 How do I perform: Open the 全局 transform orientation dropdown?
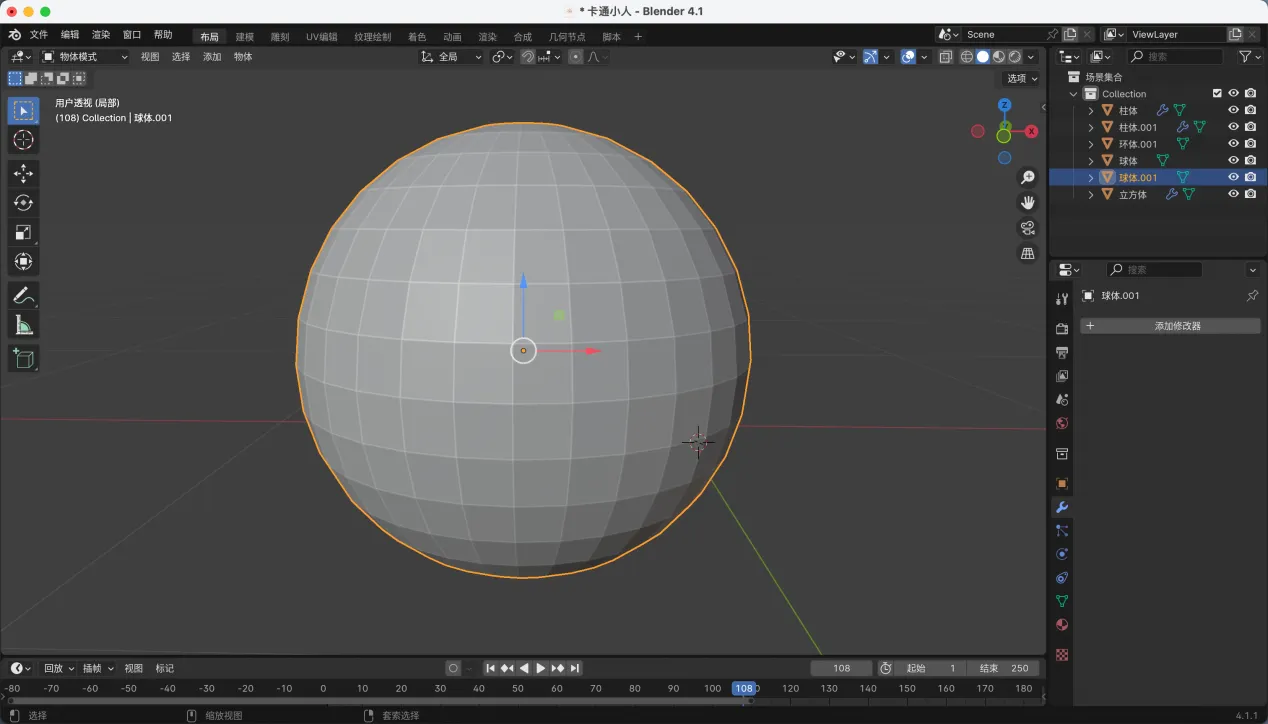(x=452, y=57)
